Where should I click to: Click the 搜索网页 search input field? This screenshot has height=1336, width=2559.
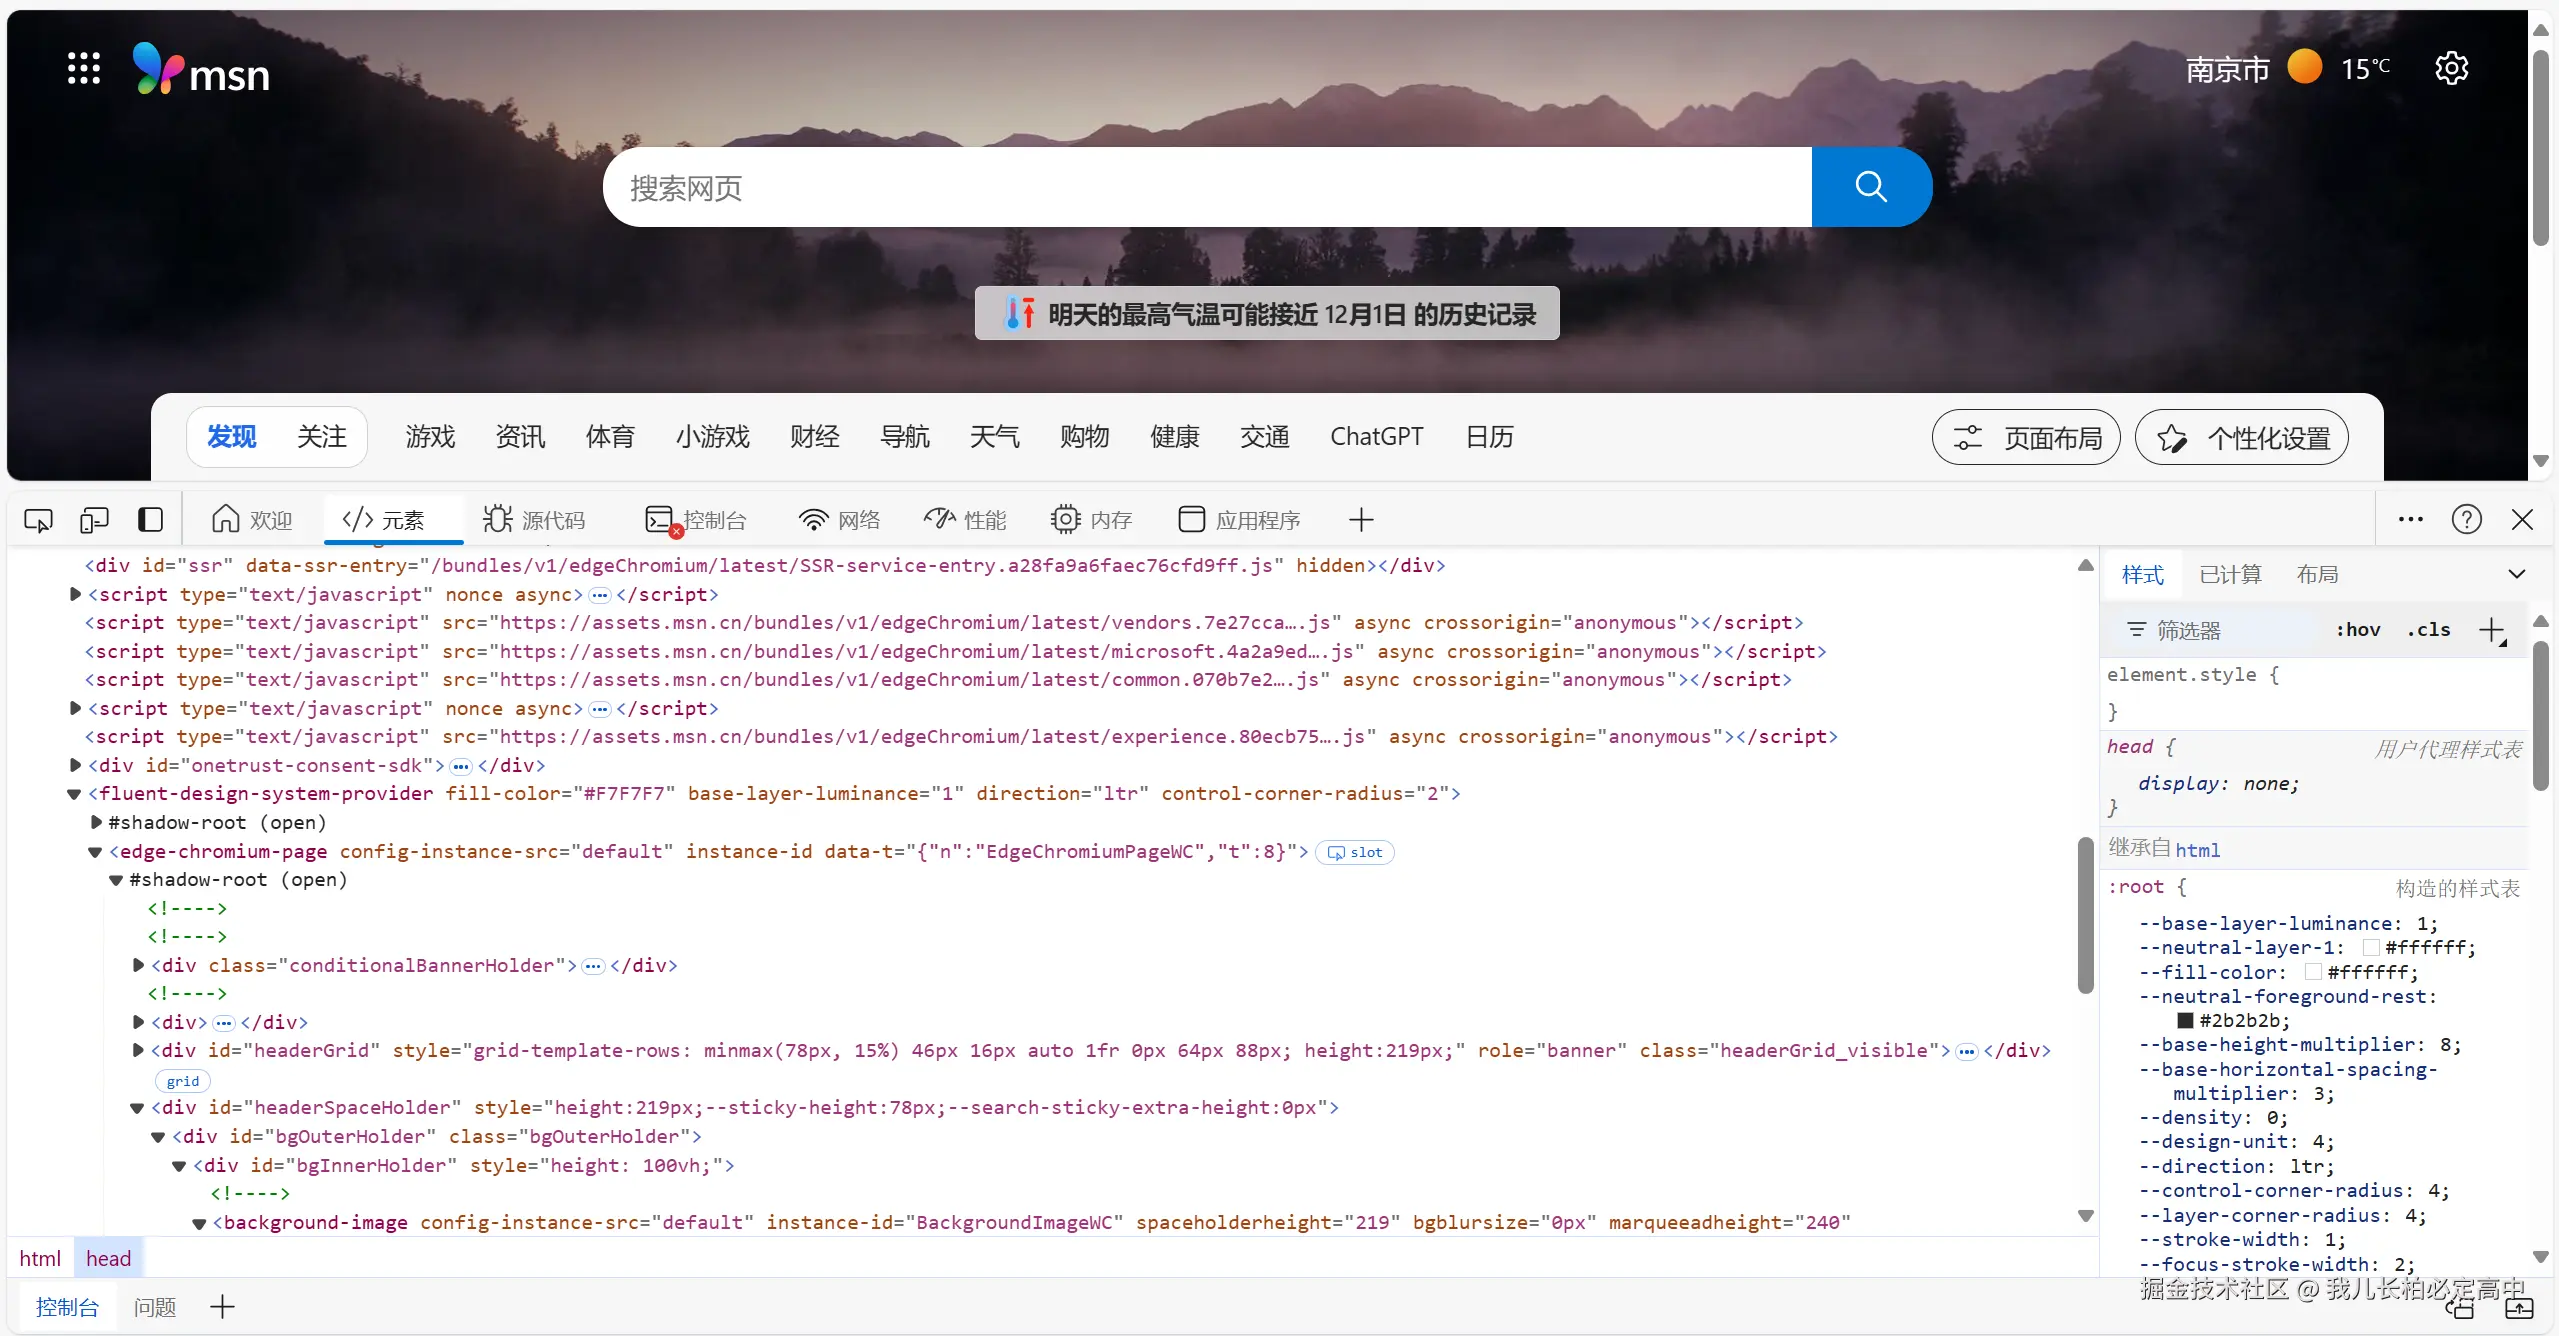[1200, 187]
